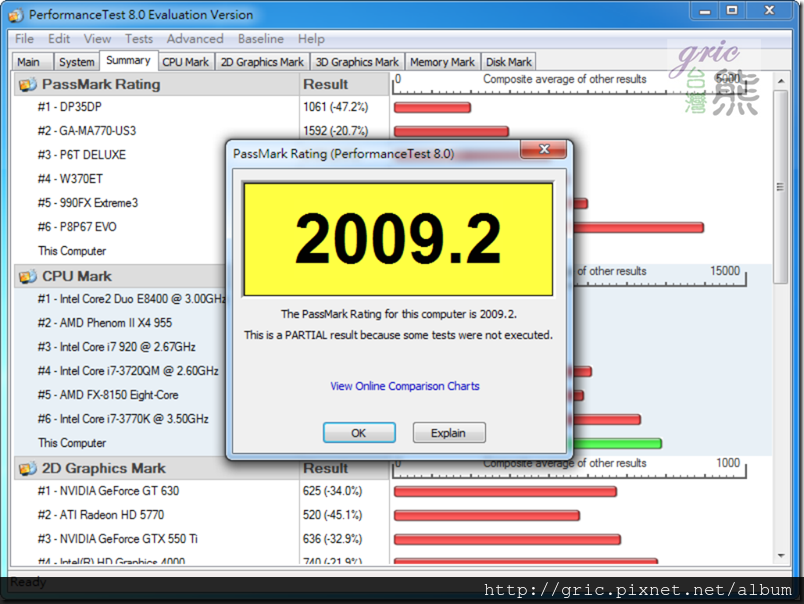Click the scrollbar down arrow
804x604 pixels.
(x=780, y=556)
